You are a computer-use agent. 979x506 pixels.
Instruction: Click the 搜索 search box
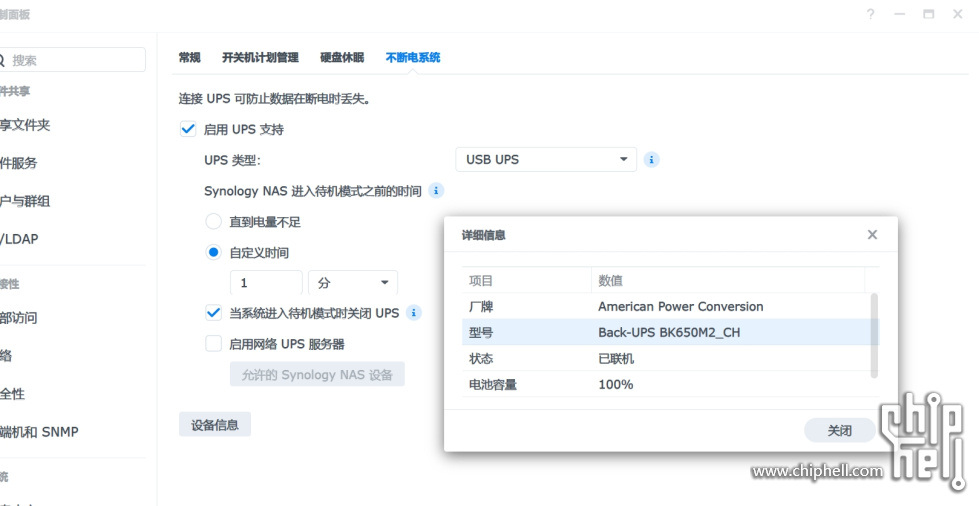pos(72,60)
